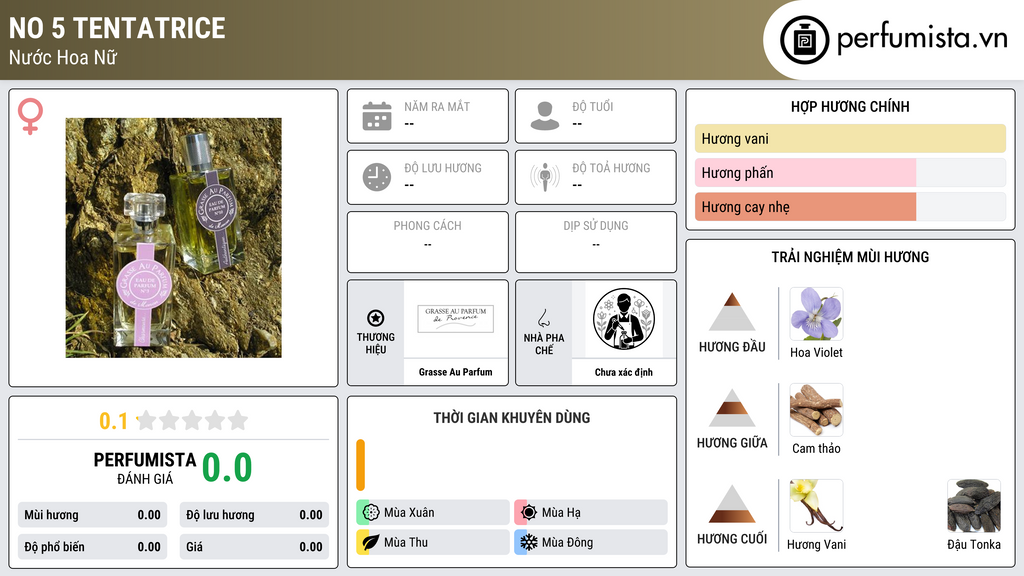Click the sillage icon for Độ Toả Hương
This screenshot has width=1024, height=576.
click(x=545, y=177)
